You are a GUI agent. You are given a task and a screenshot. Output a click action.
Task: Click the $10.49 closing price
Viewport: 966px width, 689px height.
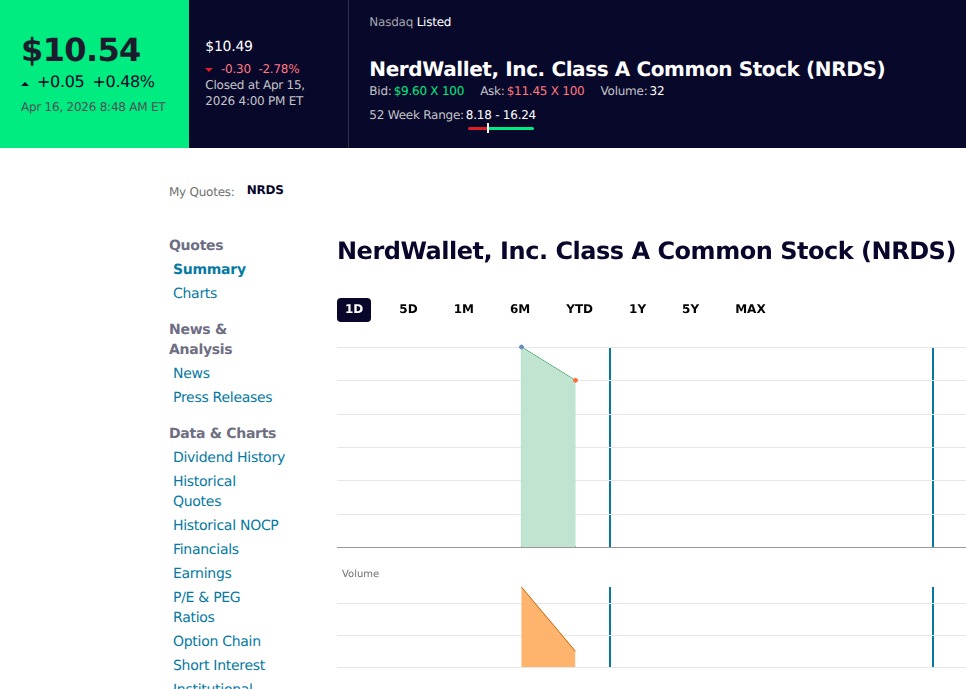(x=229, y=46)
